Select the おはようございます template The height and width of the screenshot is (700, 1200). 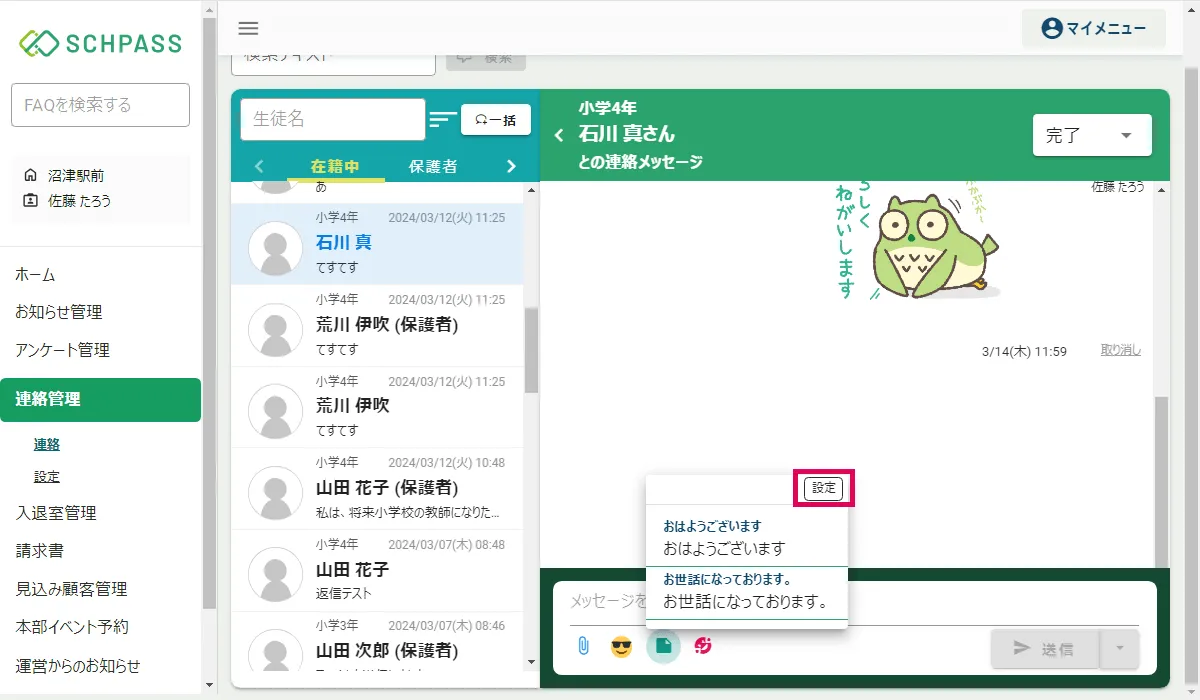(746, 538)
